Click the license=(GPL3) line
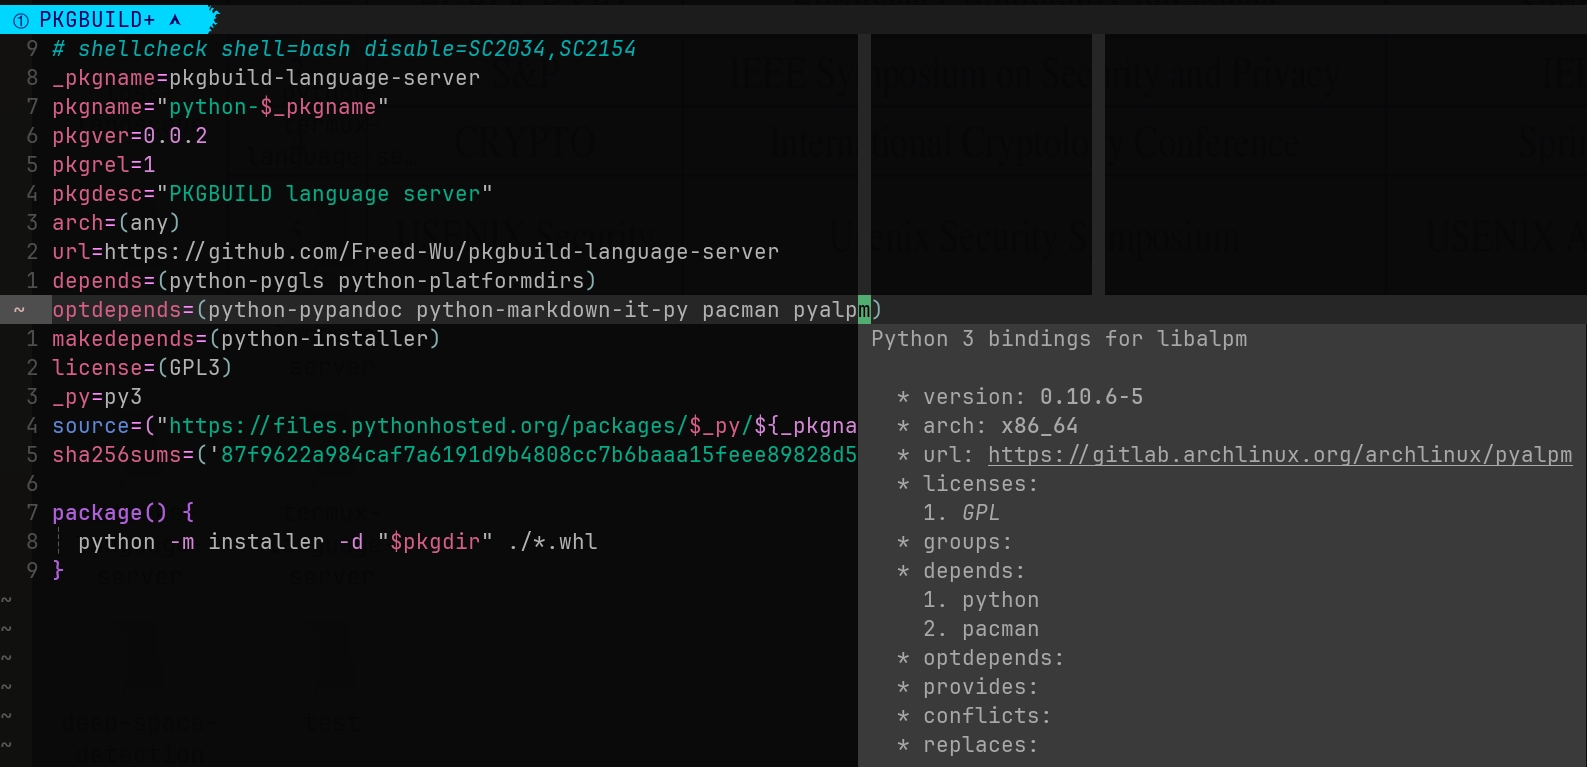Image resolution: width=1587 pixels, height=767 pixels. (x=142, y=368)
